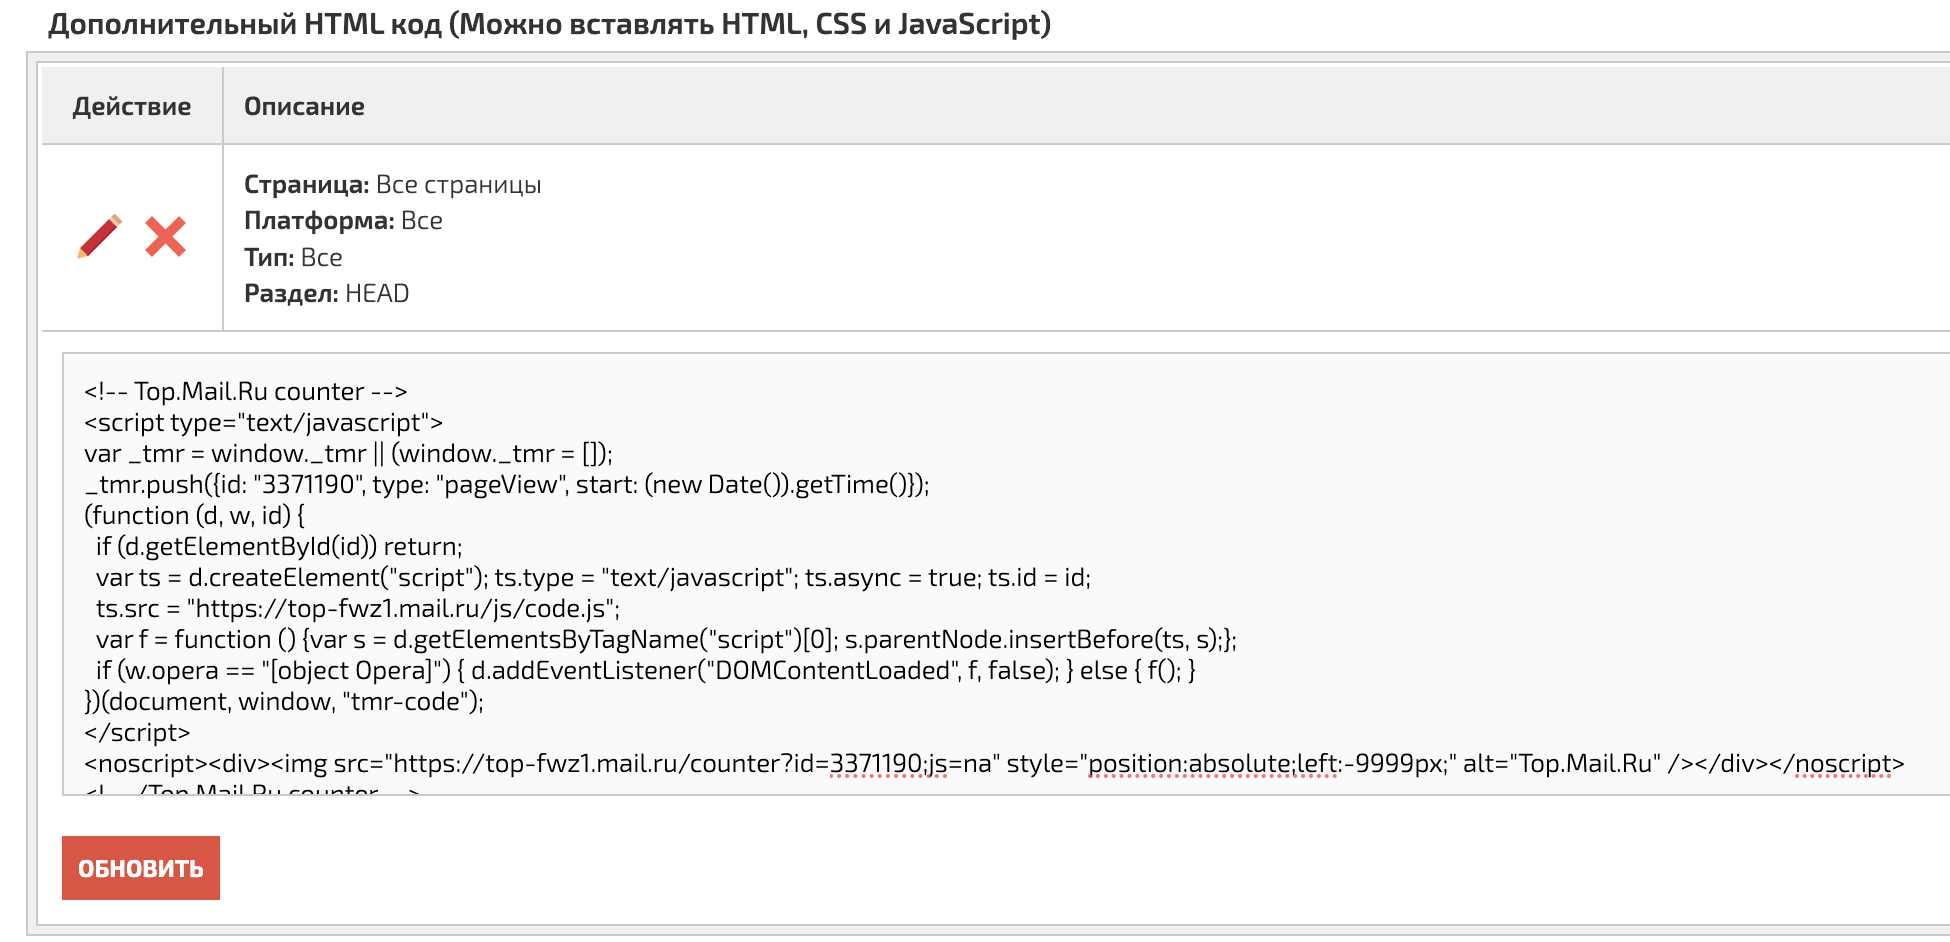The width and height of the screenshot is (1950, 942).
Task: Click the underlined closing 'noscript' word
Action: (1843, 764)
